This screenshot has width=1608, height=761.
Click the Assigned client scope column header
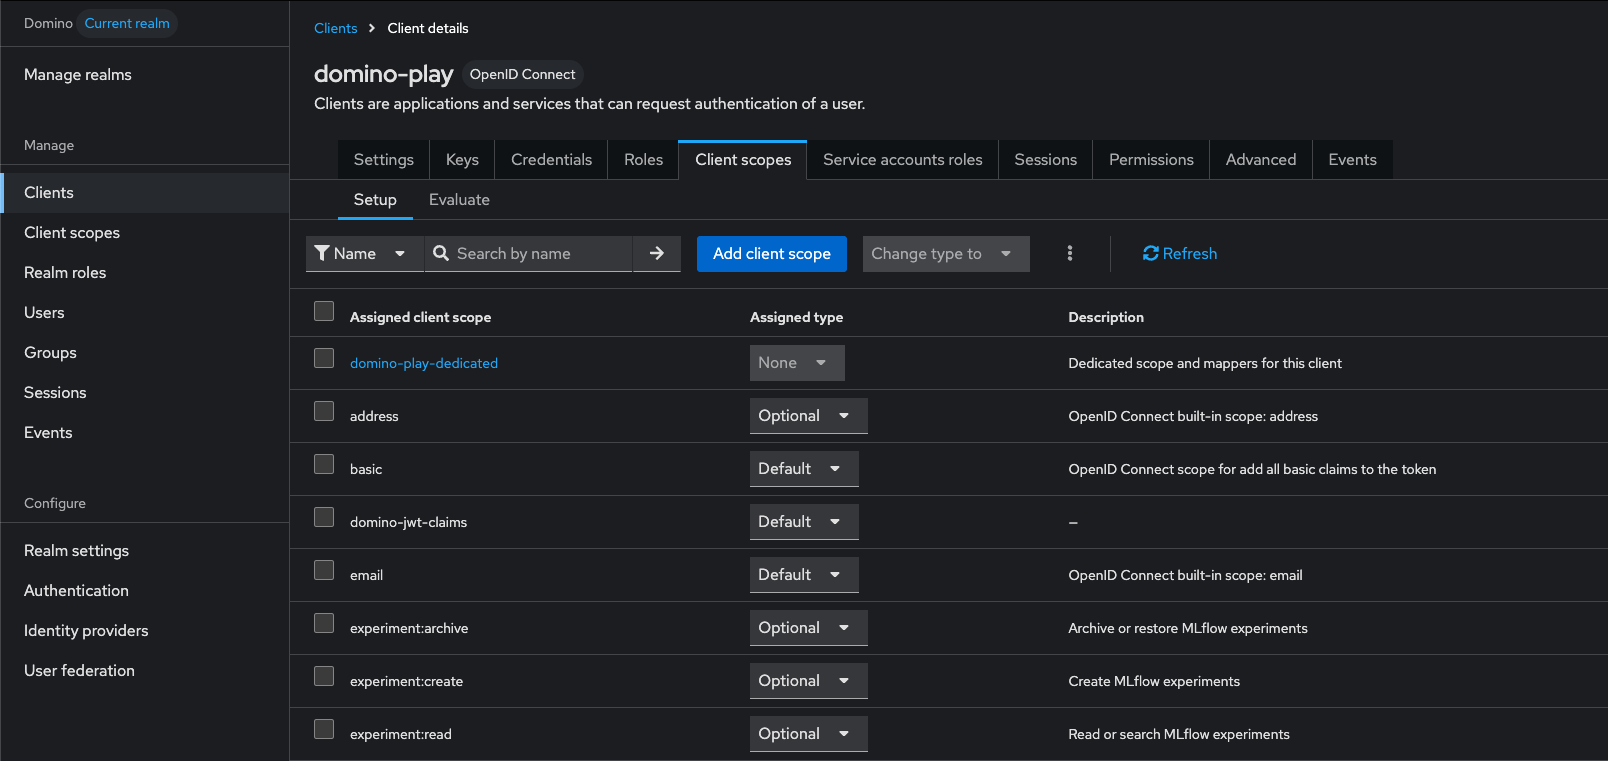(420, 317)
